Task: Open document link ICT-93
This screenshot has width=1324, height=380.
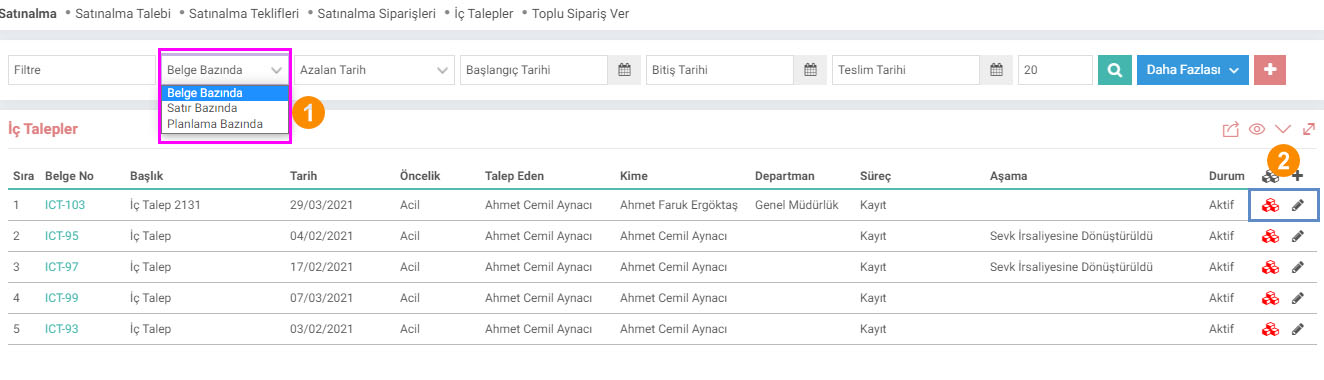Action: click(x=62, y=329)
